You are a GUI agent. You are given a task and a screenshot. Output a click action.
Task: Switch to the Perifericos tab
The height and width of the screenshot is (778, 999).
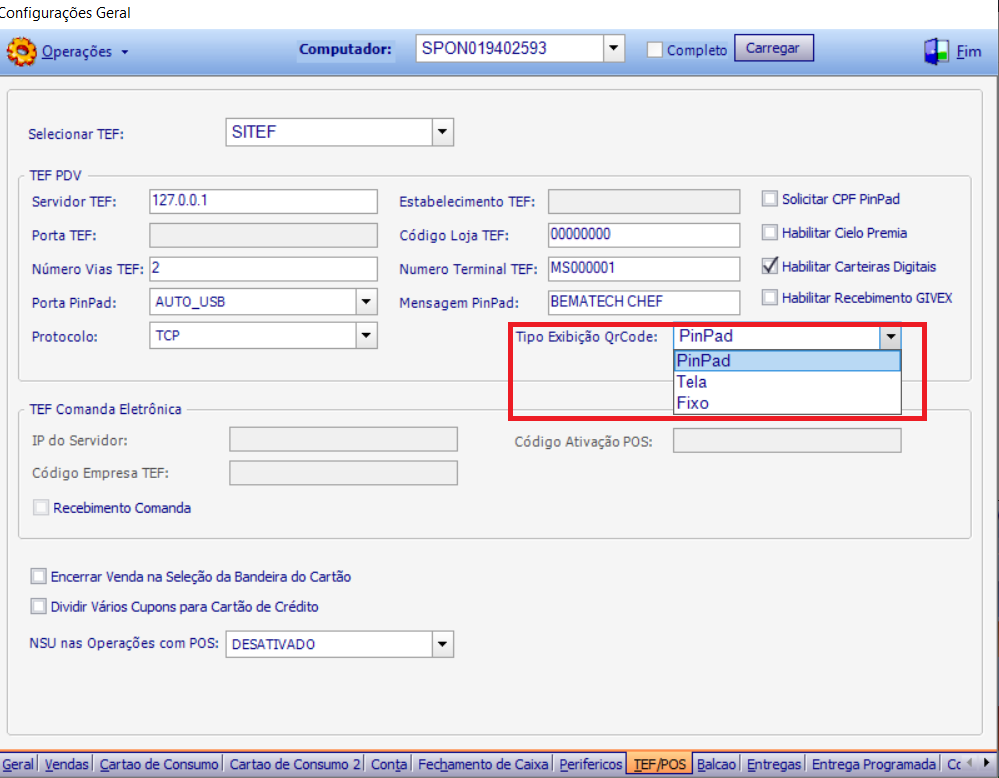pos(591,764)
